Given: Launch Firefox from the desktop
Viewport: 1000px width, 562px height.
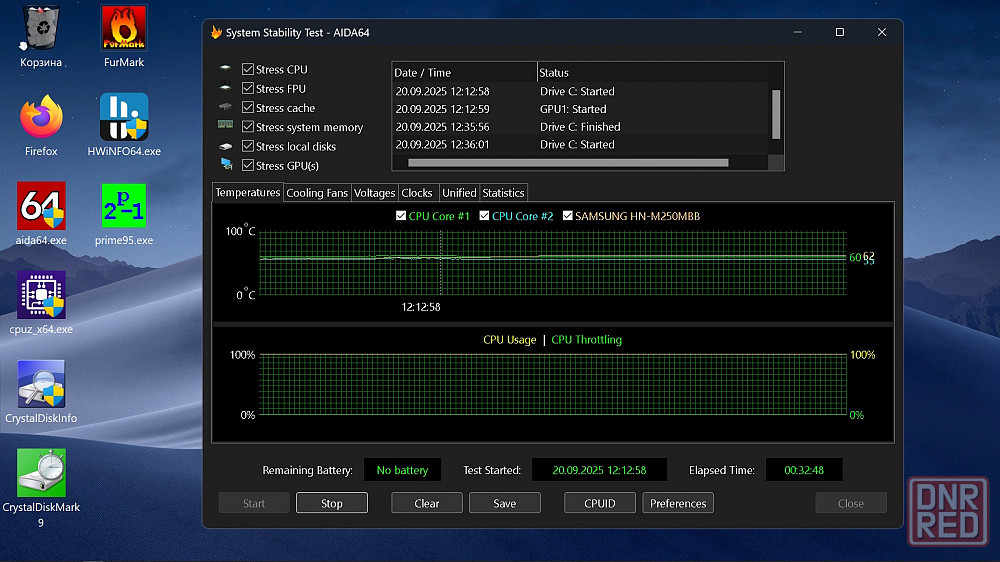Looking at the screenshot, I should 41,118.
